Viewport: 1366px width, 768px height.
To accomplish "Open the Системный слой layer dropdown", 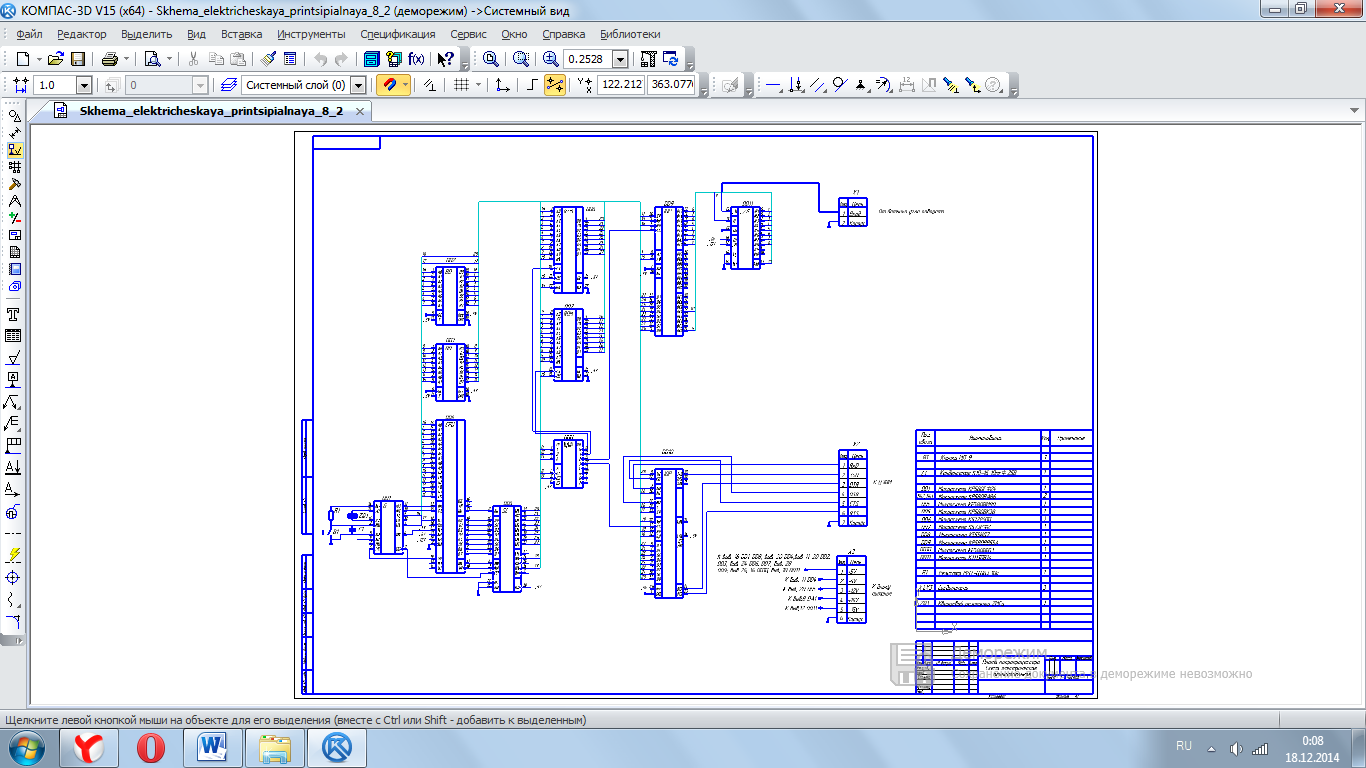I will click(x=358, y=86).
